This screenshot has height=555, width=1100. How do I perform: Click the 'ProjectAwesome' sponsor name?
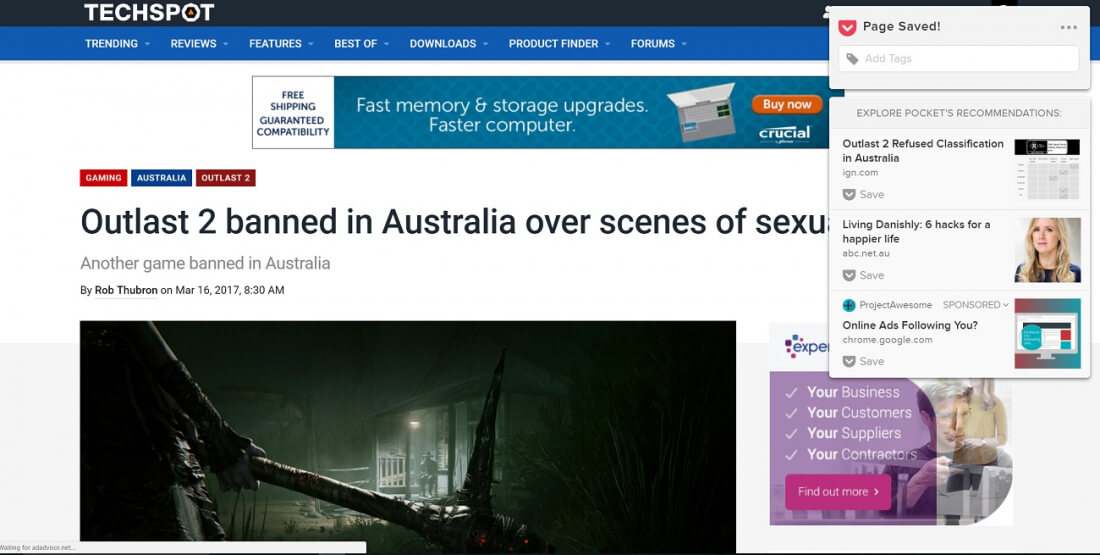pyautogui.click(x=896, y=305)
